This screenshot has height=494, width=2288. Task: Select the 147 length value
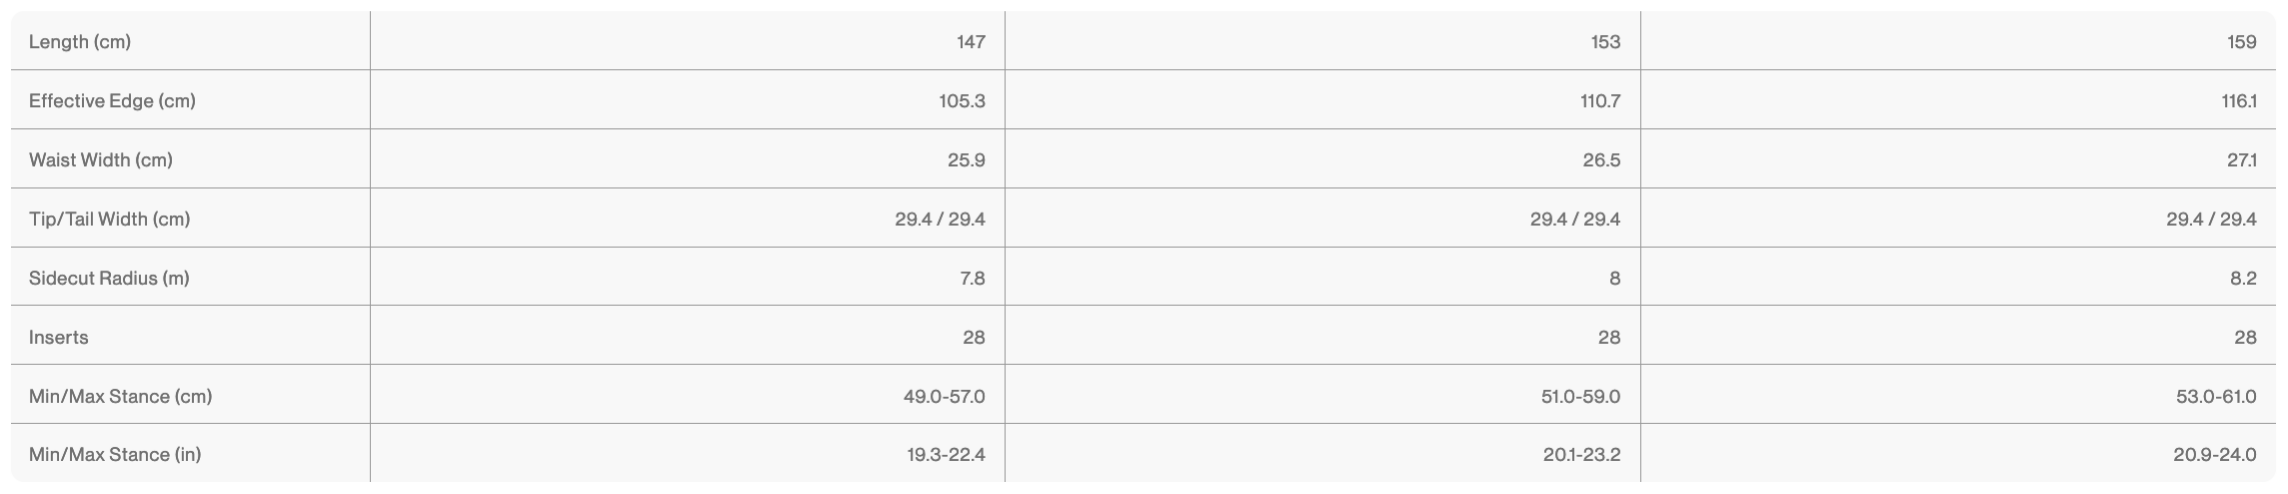point(970,42)
